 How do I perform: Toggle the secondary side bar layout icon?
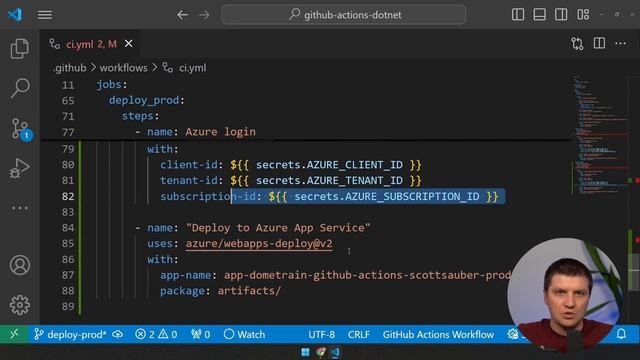pos(561,15)
